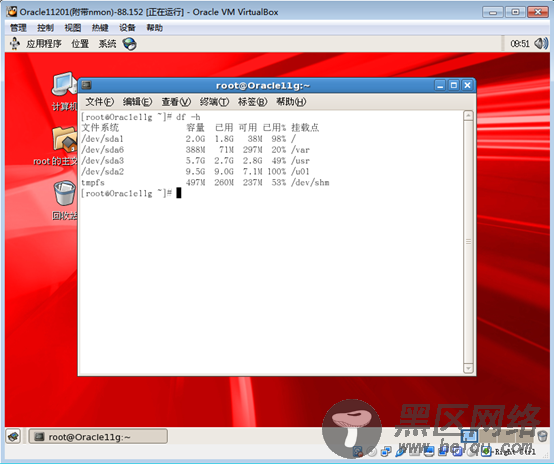Click the 'df -h' command text
Image resolution: width=554 pixels, height=464 pixels.
coord(188,117)
